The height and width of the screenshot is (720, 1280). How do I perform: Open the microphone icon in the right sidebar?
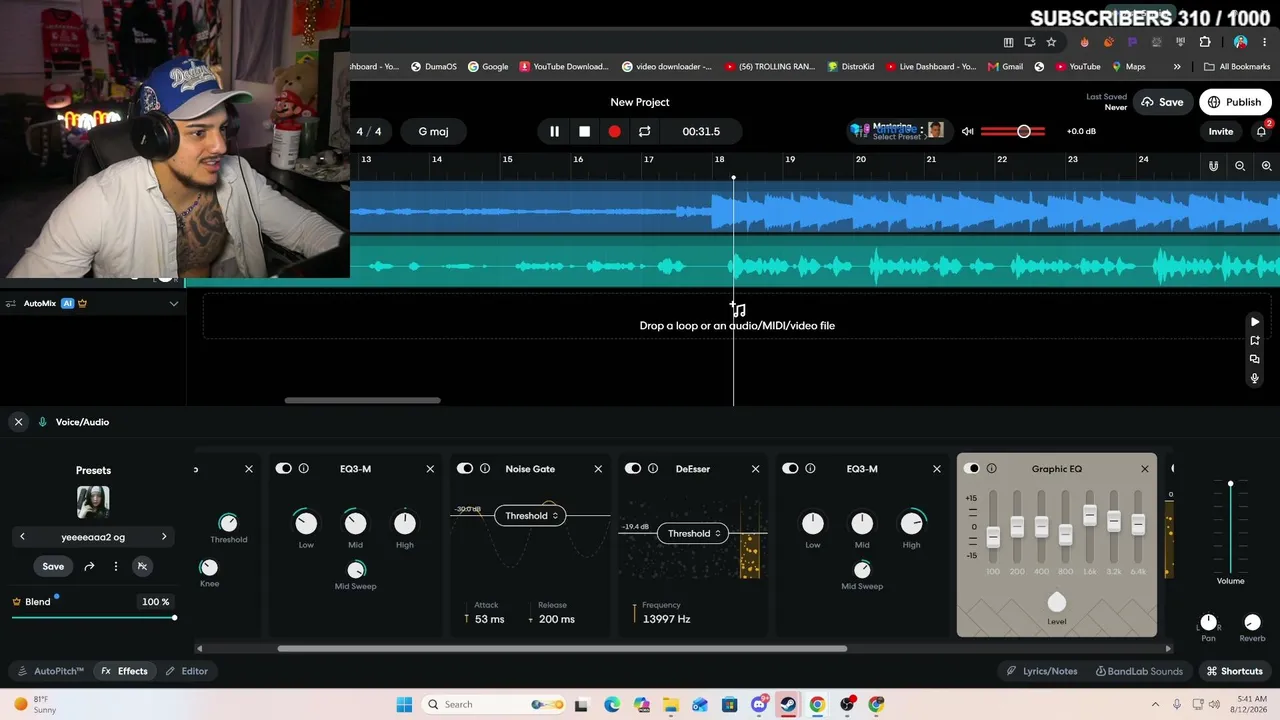[1255, 378]
